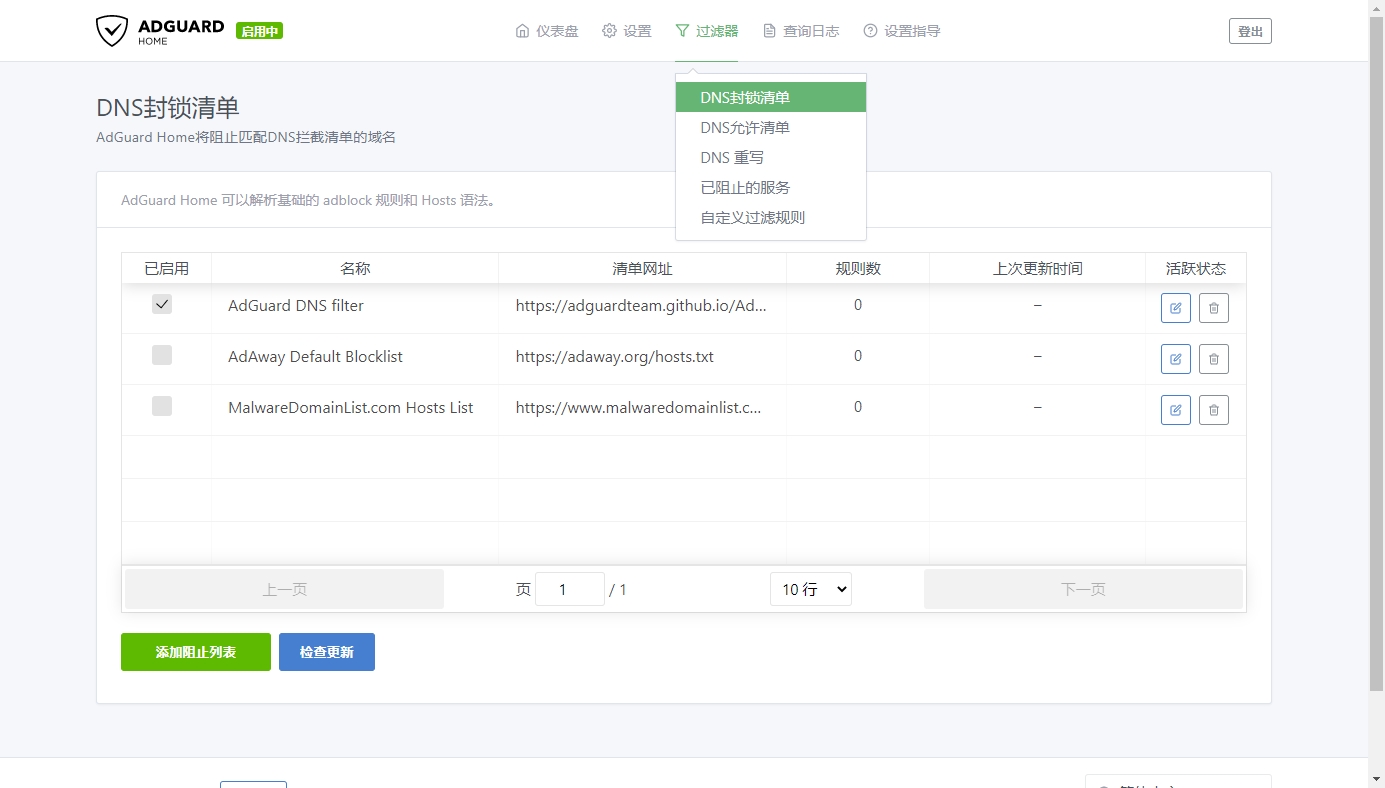The height and width of the screenshot is (788, 1385).
Task: Delete the AdGuard DNS filter list
Action: pyautogui.click(x=1214, y=308)
